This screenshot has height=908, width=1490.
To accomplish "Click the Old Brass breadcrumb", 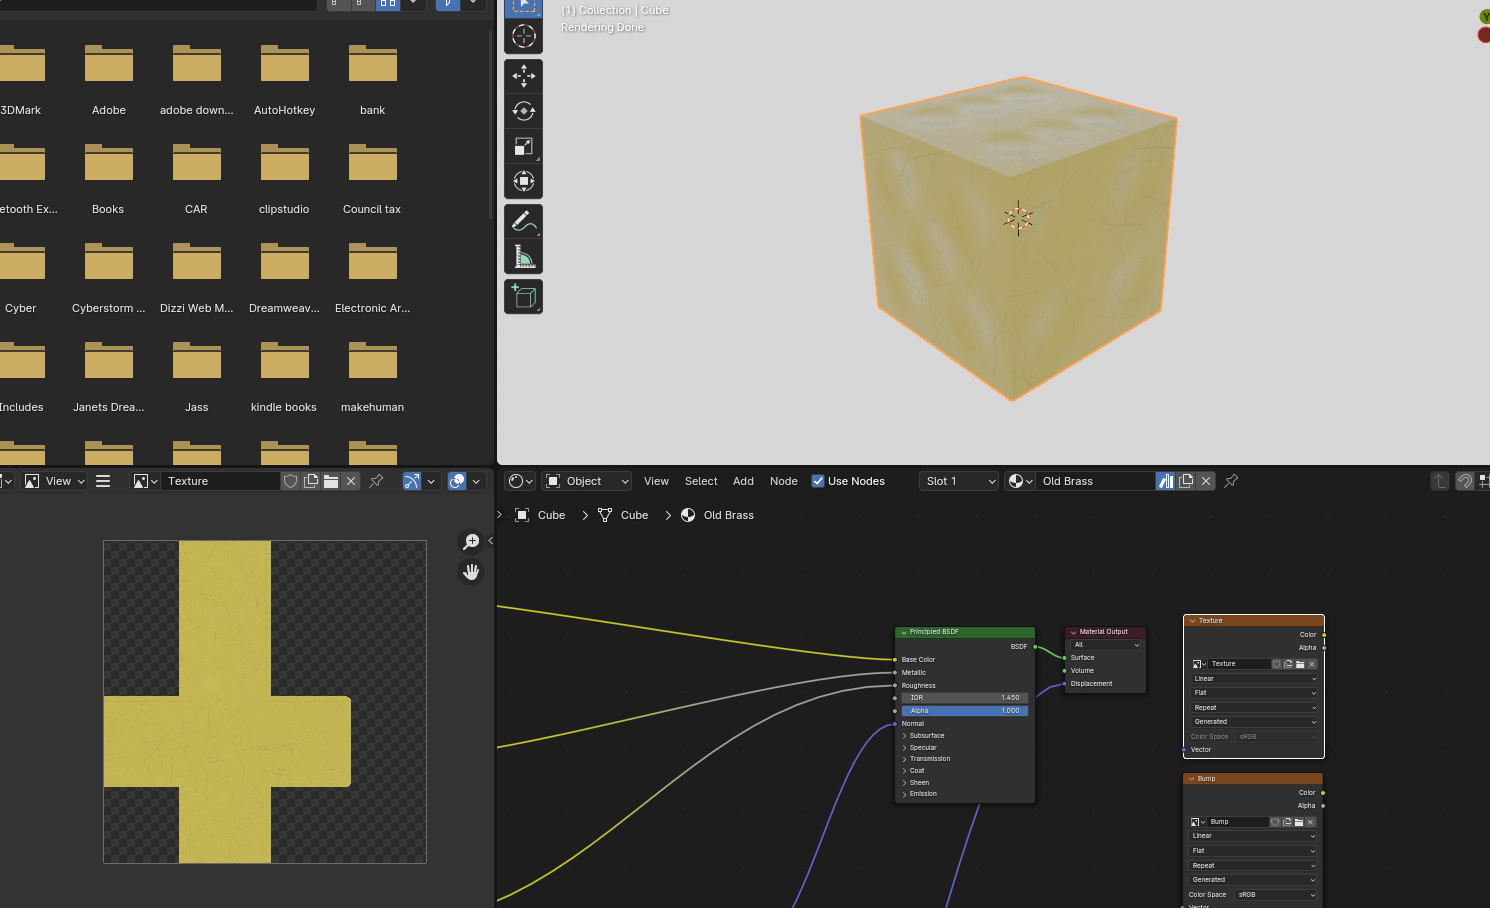I will (x=718, y=515).
